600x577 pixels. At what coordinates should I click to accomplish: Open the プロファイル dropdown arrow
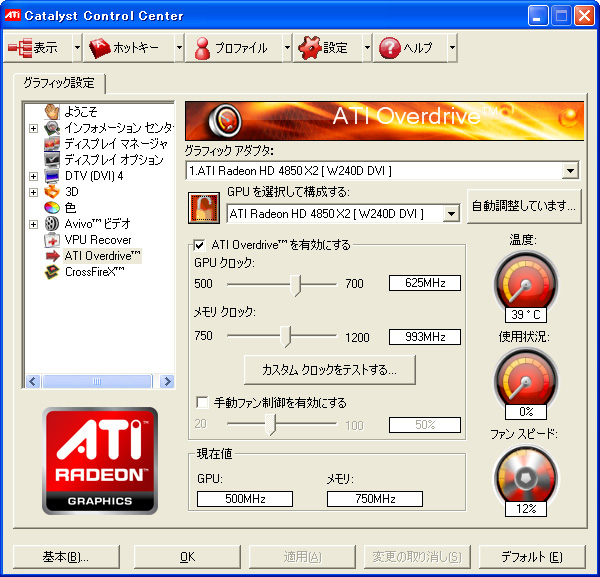287,48
